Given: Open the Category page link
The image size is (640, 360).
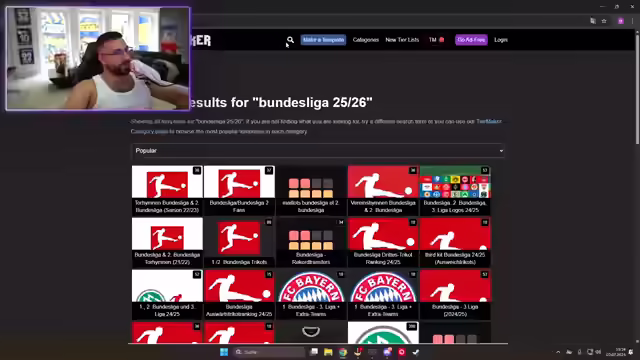Looking at the screenshot, I should 149,131.
